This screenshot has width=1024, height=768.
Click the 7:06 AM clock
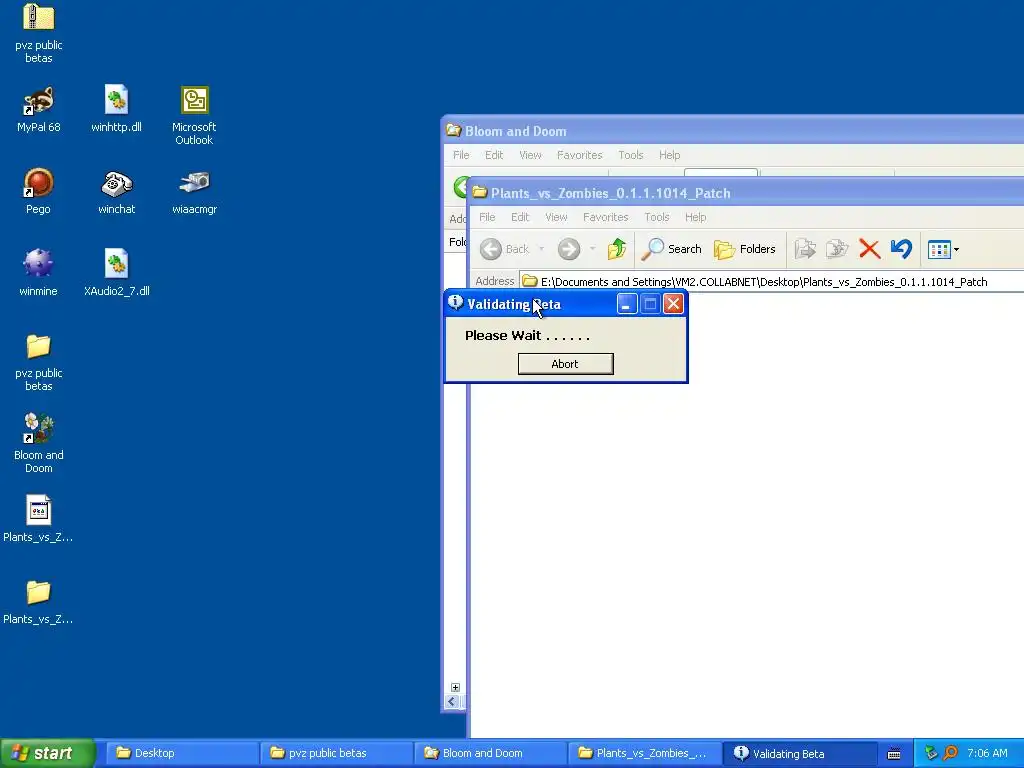(987, 753)
